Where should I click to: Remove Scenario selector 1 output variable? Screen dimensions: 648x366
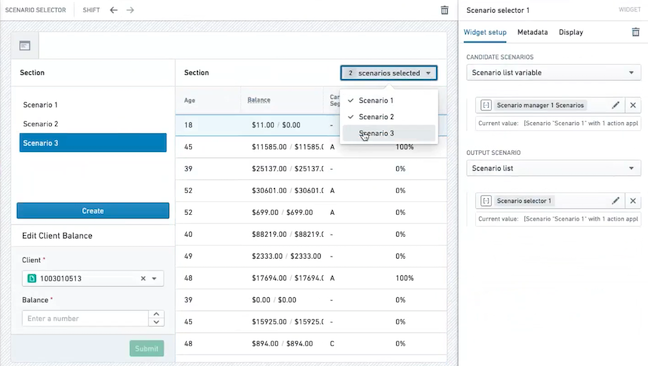tap(633, 201)
